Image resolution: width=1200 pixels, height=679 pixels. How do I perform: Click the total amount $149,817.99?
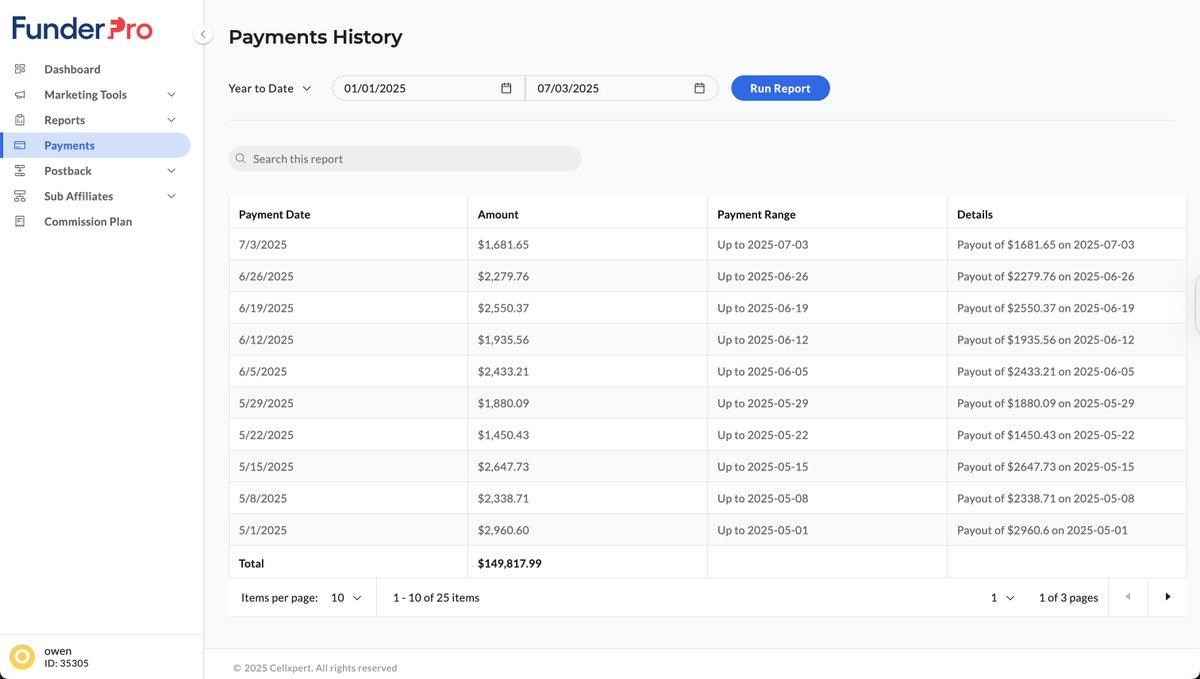[x=510, y=563]
